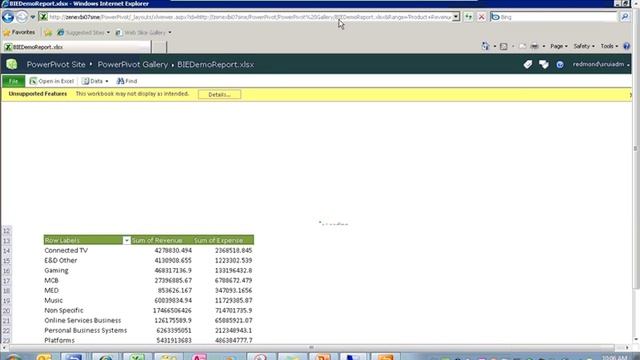Click the Home icon in command bar
Viewport: 640px width, 360px height.
485,46
